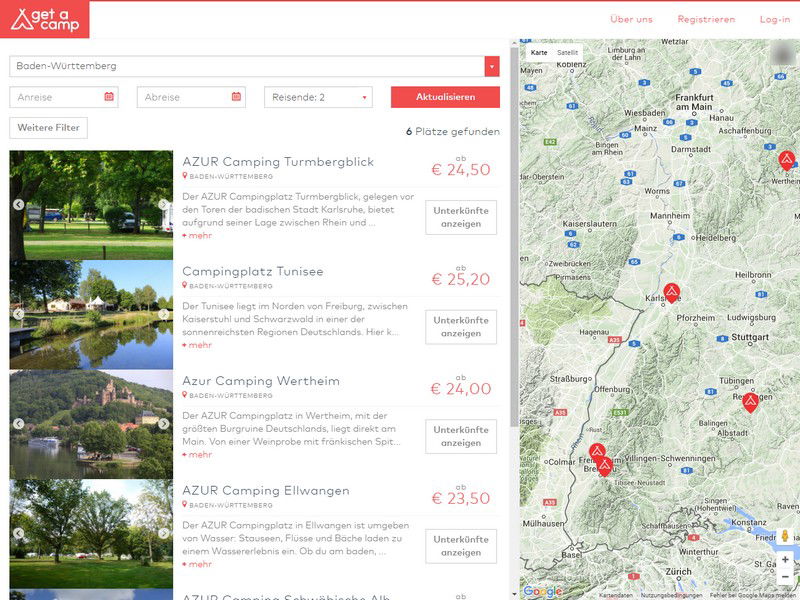Viewport: 800px width, 600px height.
Task: Show previous photo of Campingplatz Tunisee
Action: point(18,314)
